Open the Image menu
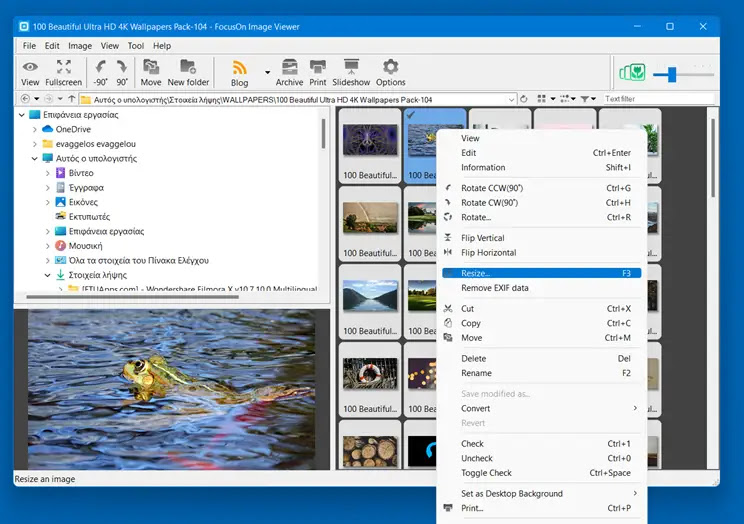This screenshot has height=524, width=744. click(80, 46)
